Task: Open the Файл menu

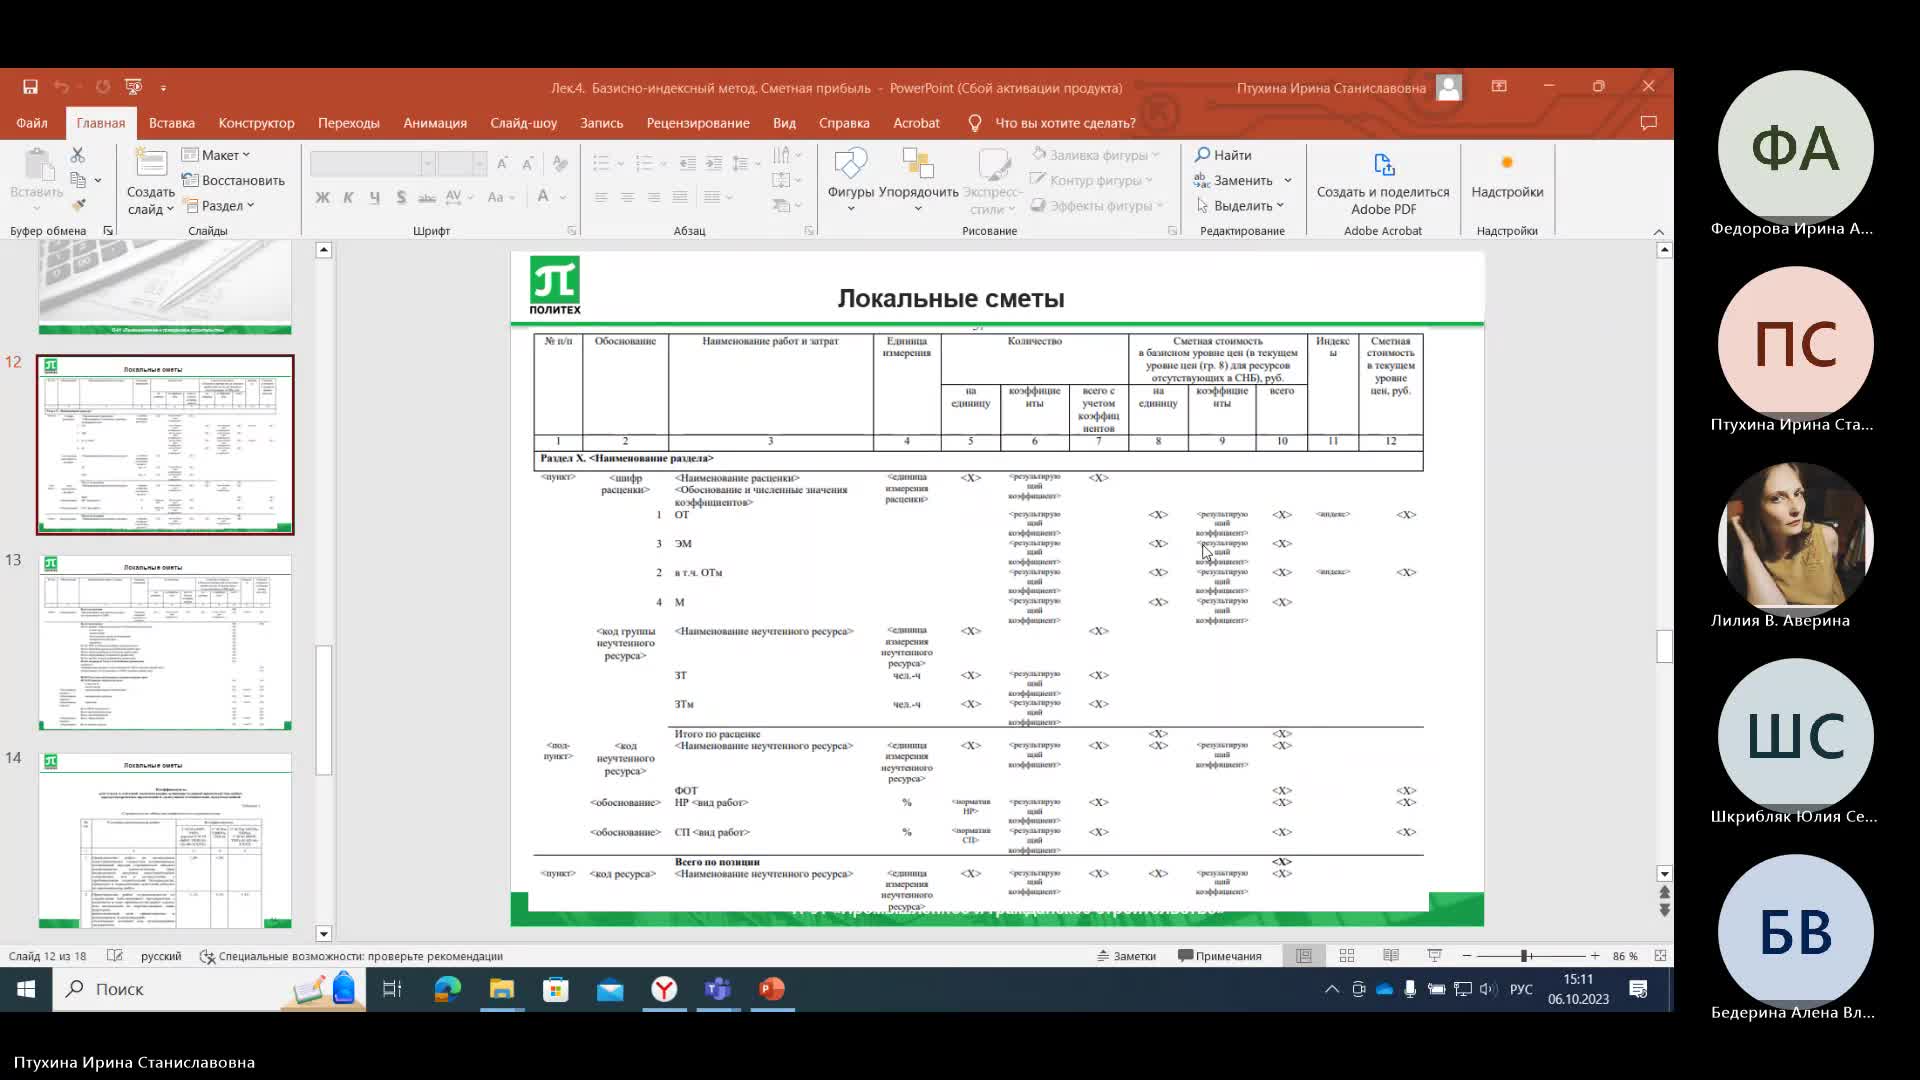Action: 32,123
